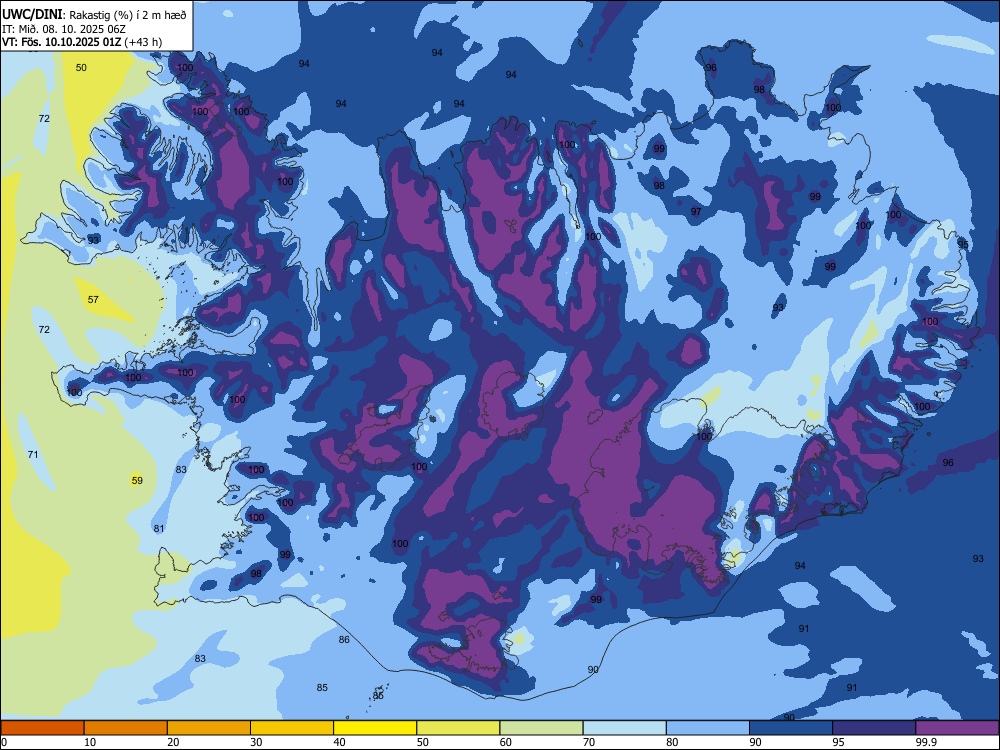Click the IT: Mið. 08. 10. 2025 06Z line
Viewport: 1000px width, 750px height.
[x=65, y=29]
